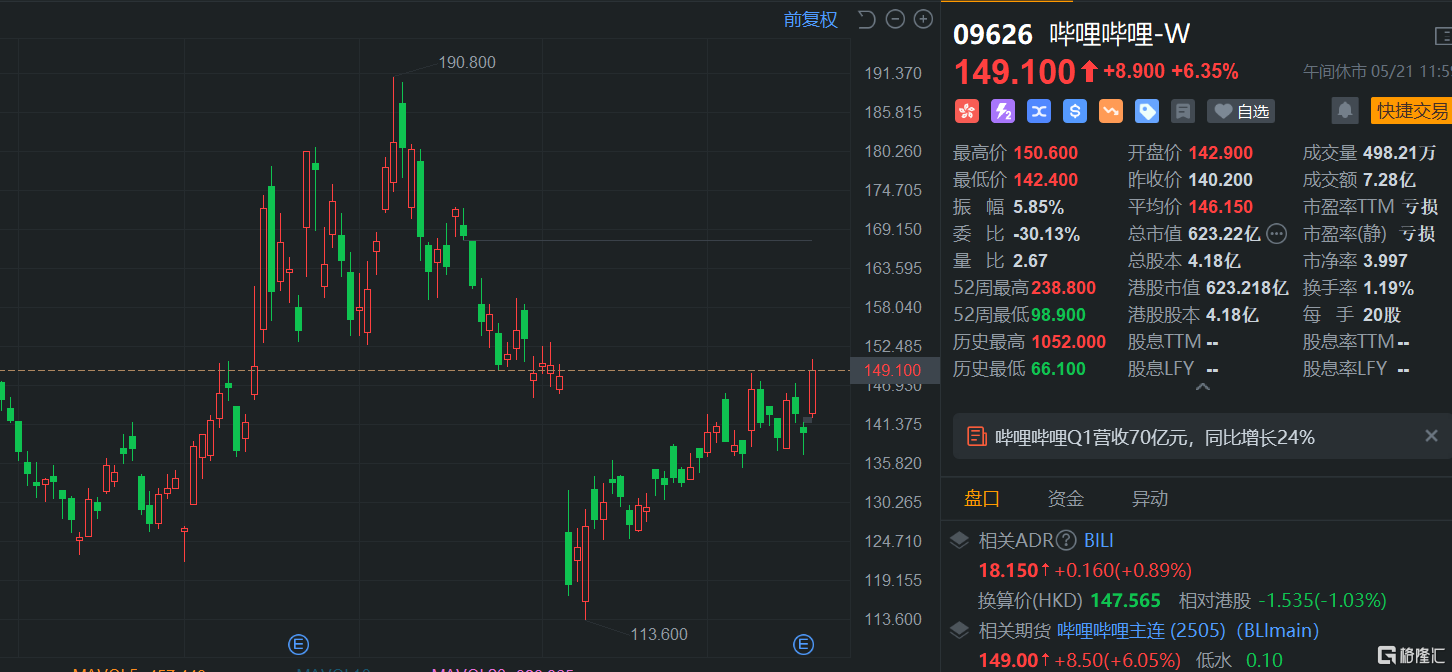Open the gray notes icon
The width and height of the screenshot is (1452, 672).
tap(1183, 111)
